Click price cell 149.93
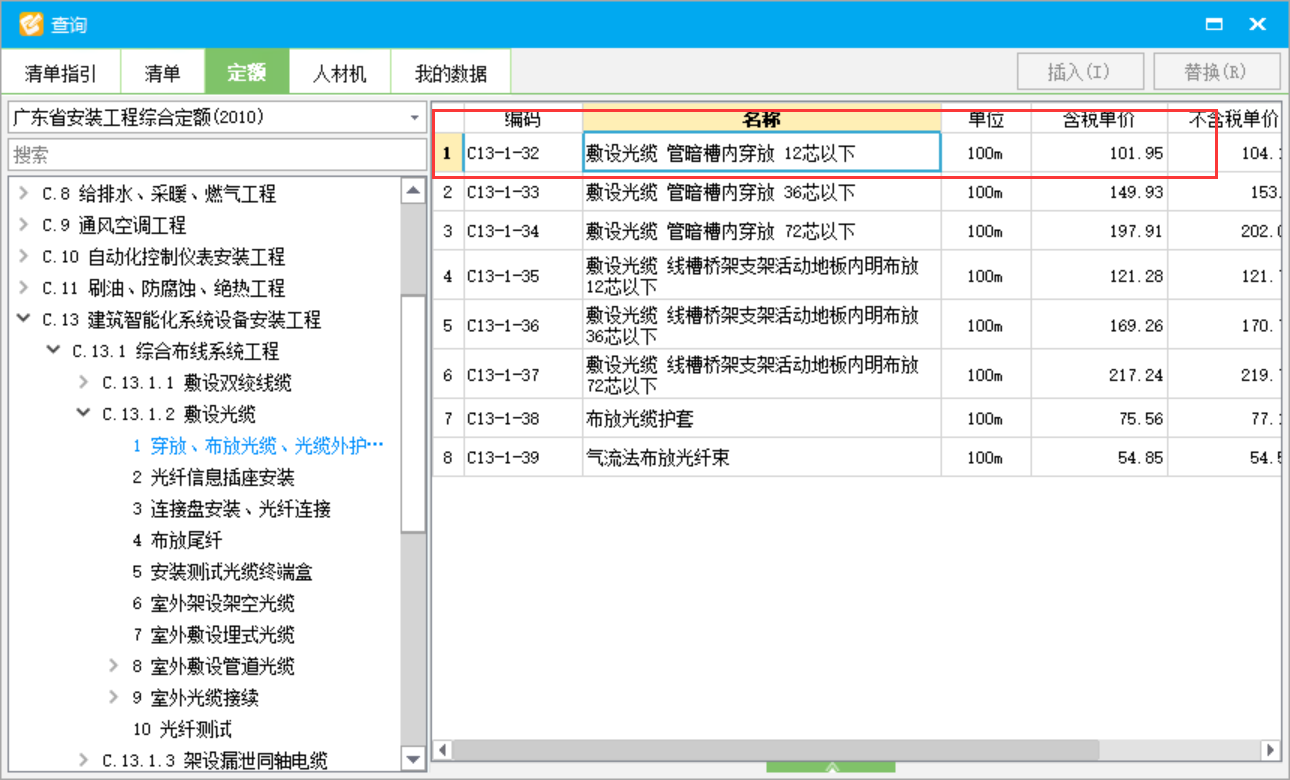 click(1099, 192)
